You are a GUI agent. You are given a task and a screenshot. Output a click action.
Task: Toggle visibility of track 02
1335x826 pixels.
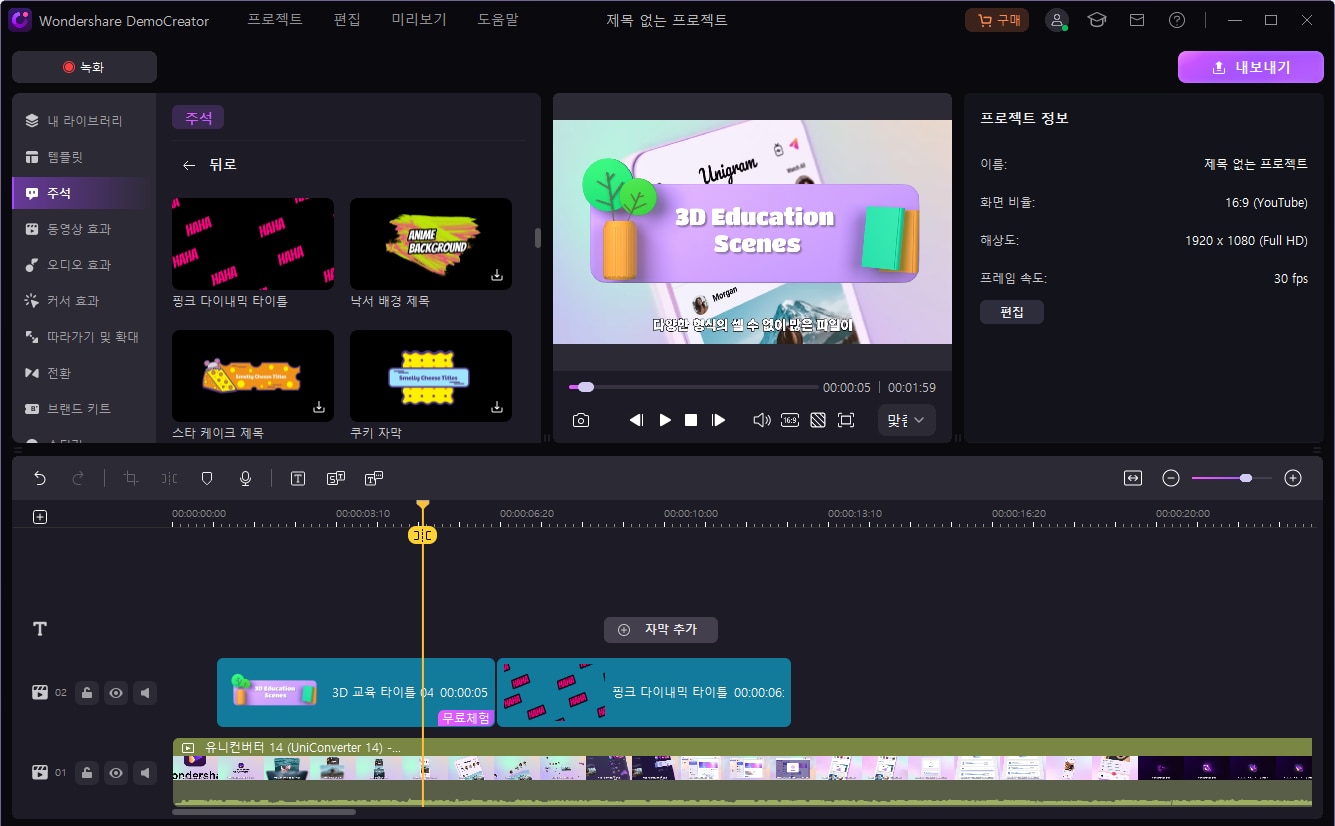point(117,692)
